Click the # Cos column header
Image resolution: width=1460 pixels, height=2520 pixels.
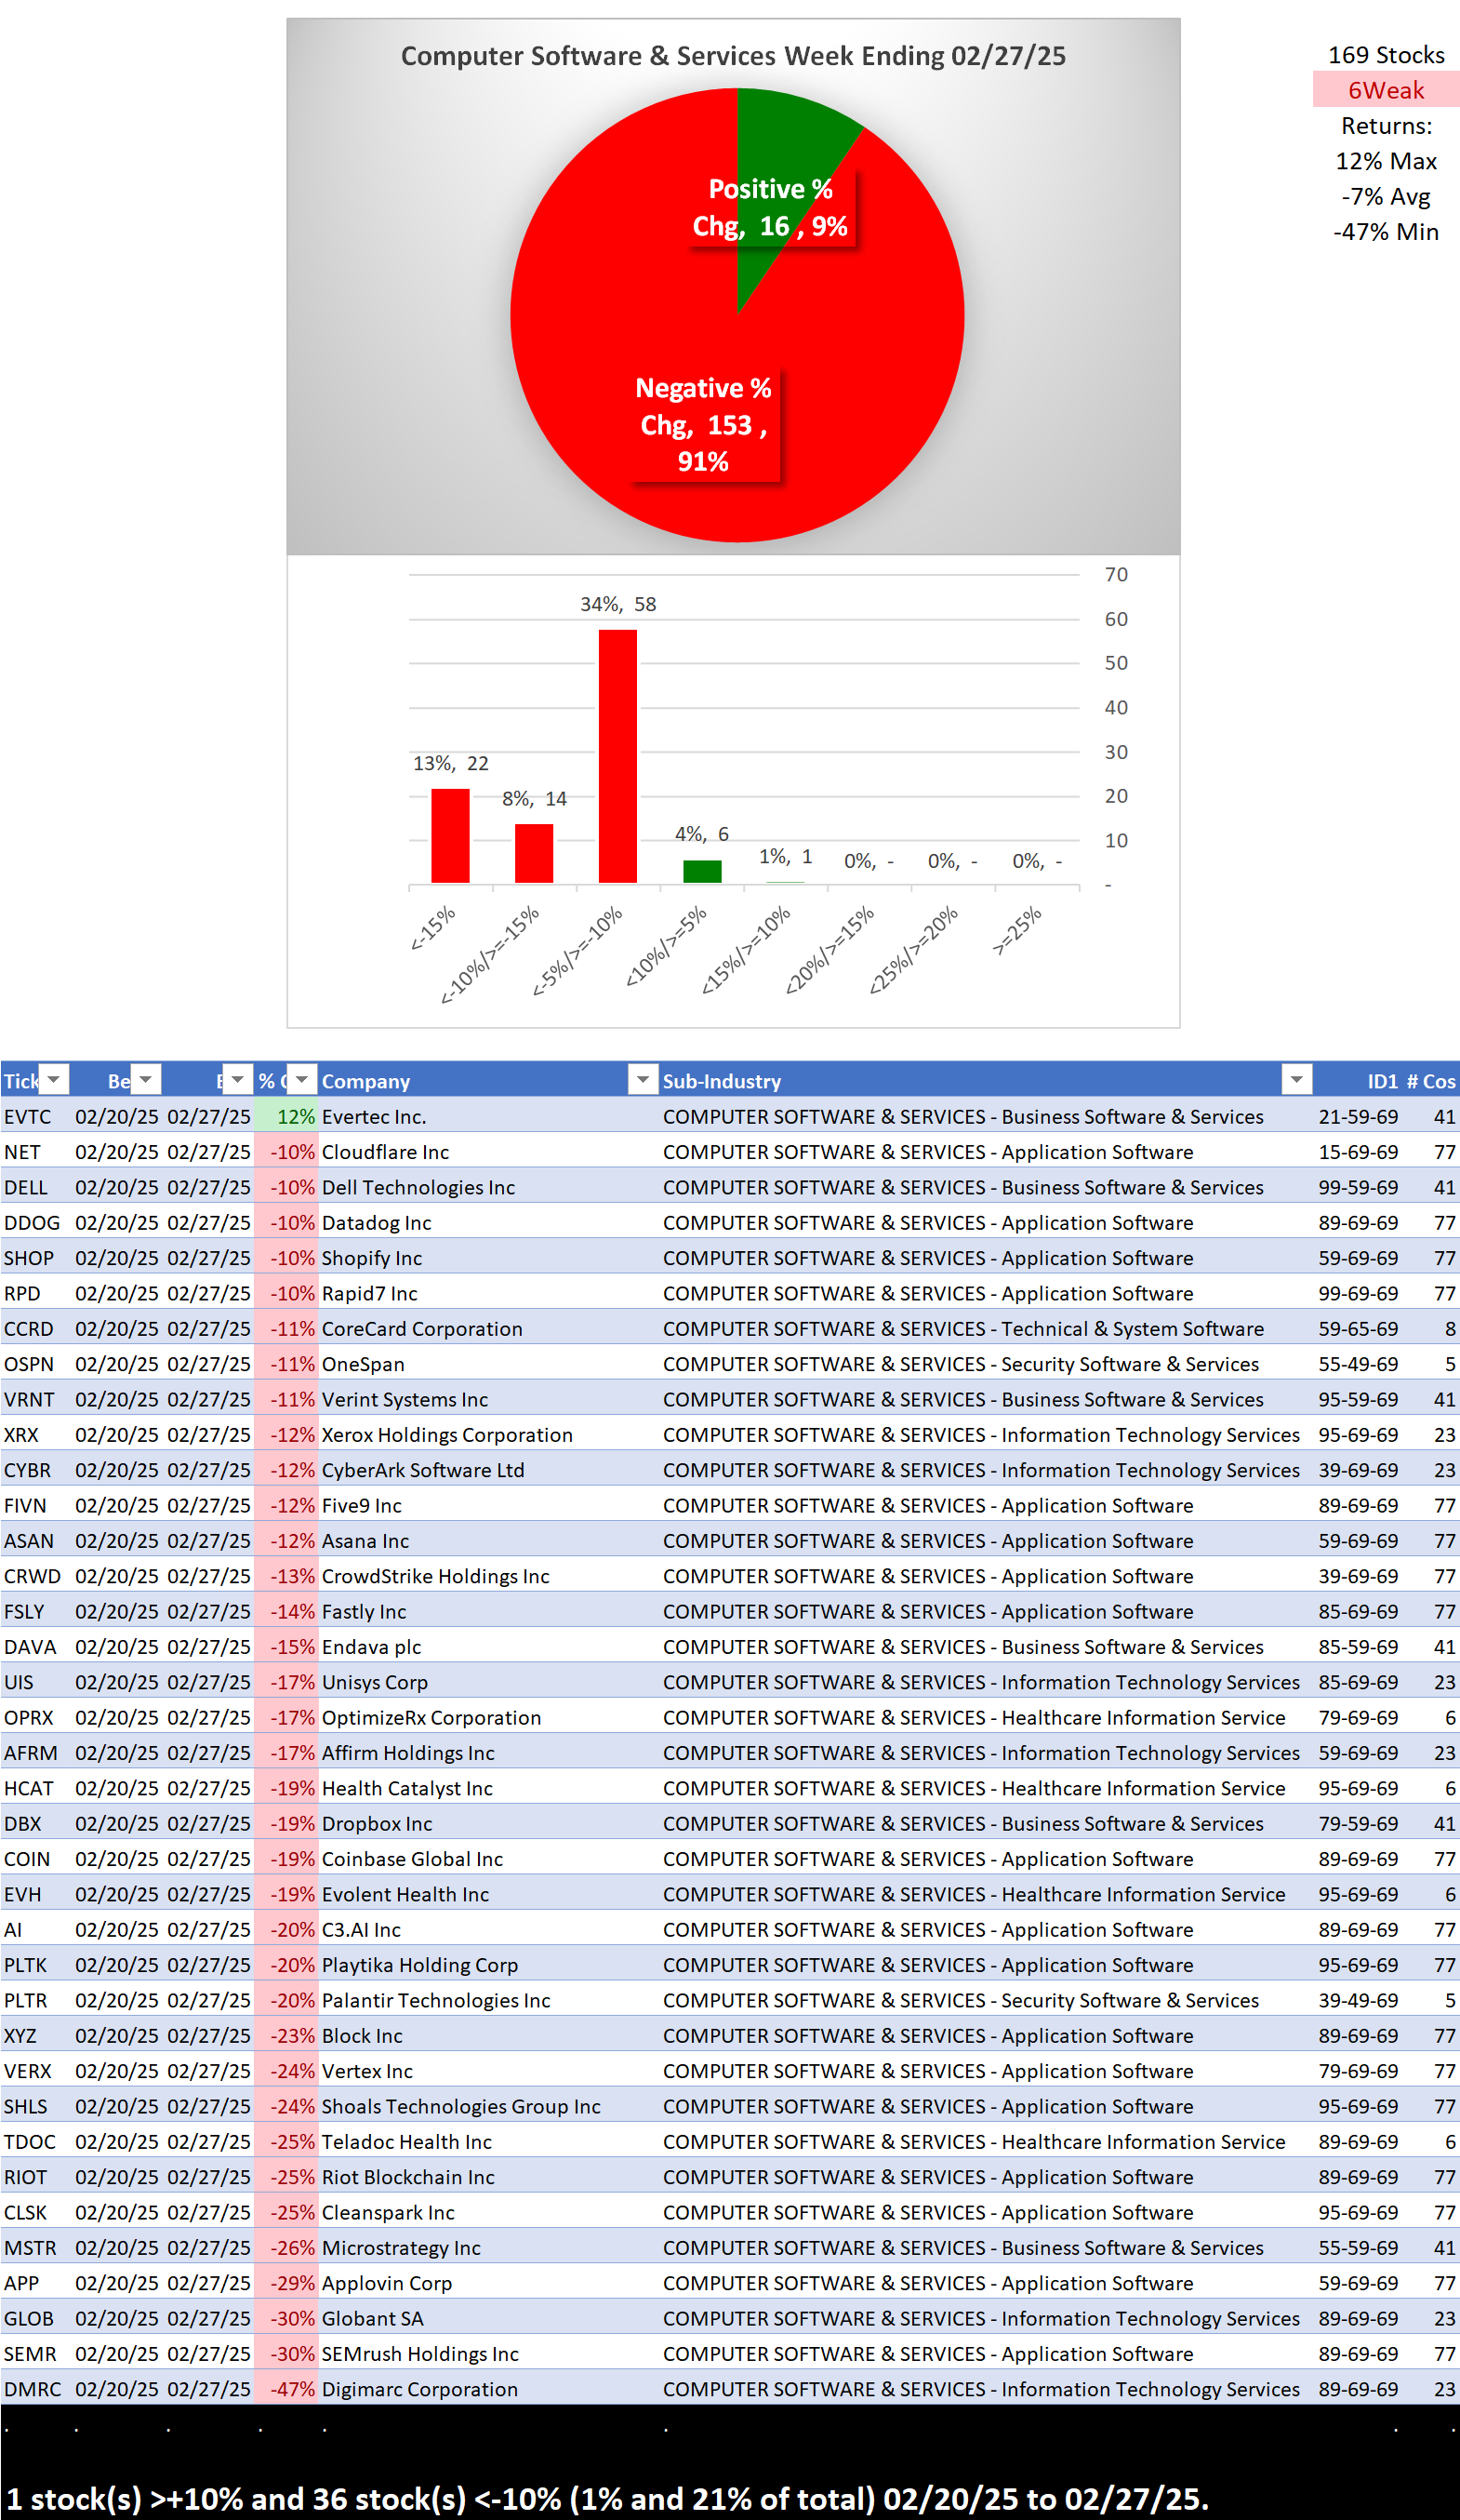pyautogui.click(x=1430, y=1081)
